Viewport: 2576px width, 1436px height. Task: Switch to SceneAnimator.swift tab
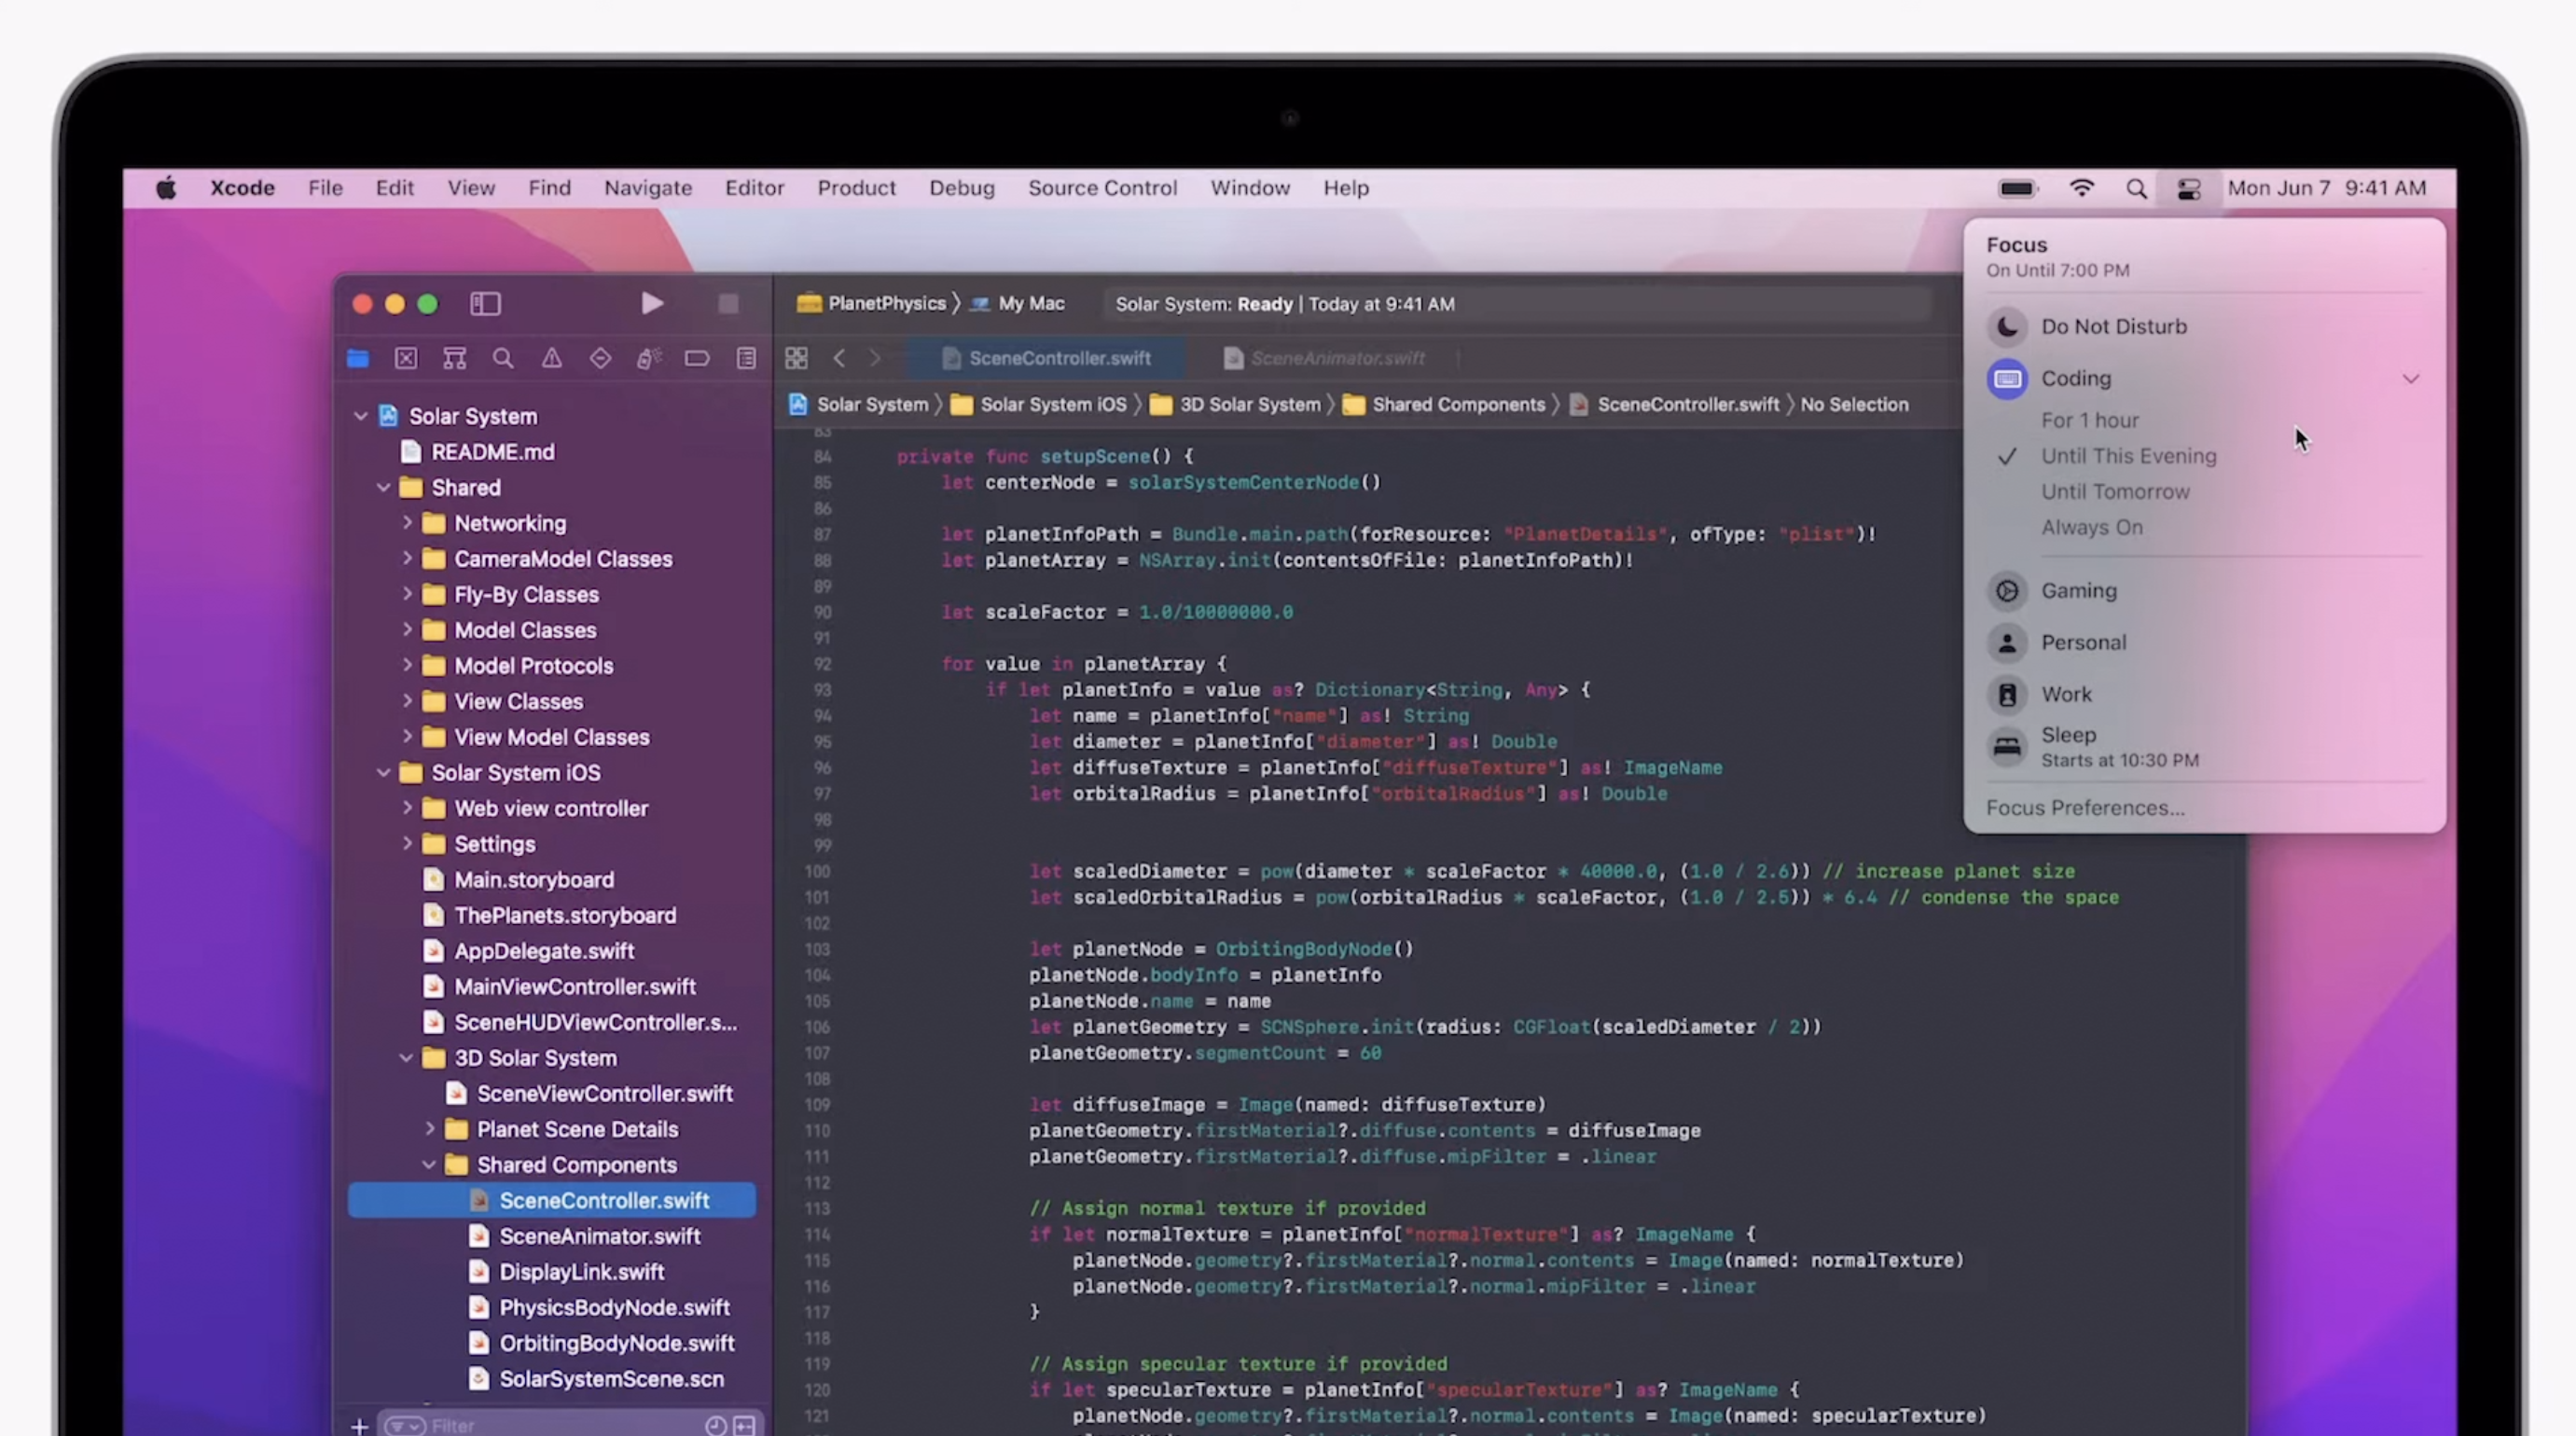click(x=1336, y=359)
